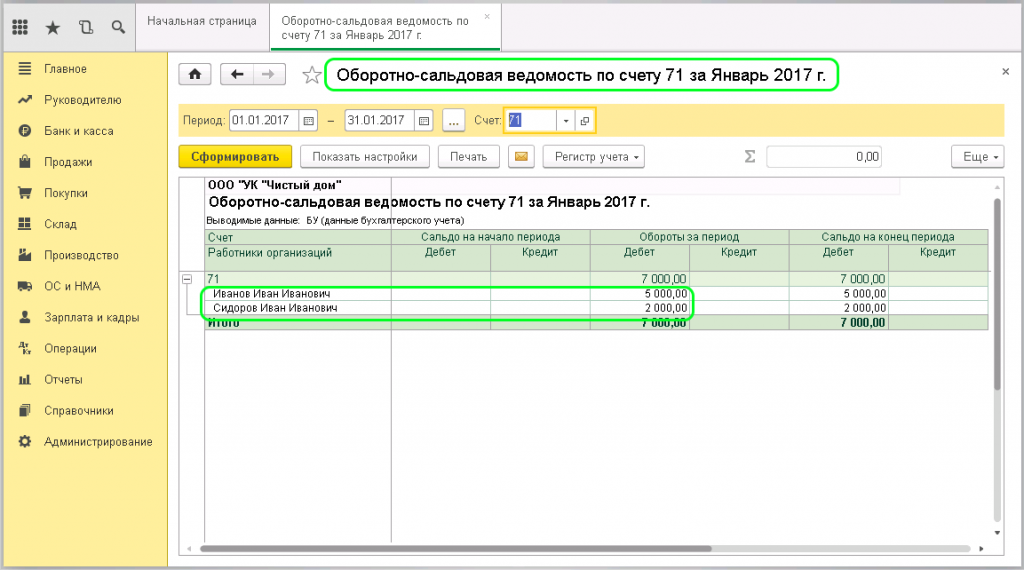
Task: Open Favorites star in top panel
Action: (53, 27)
